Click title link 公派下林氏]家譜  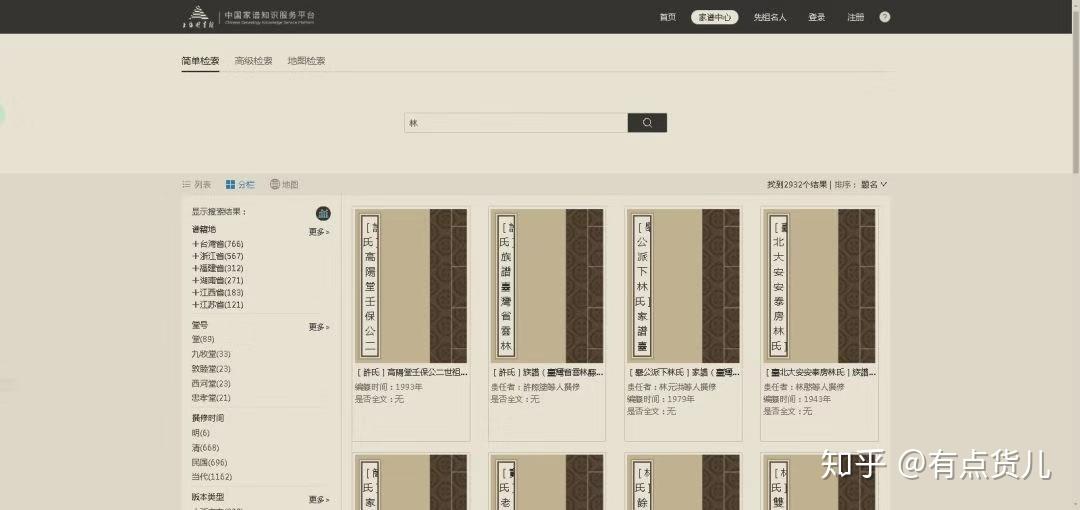[x=683, y=372]
